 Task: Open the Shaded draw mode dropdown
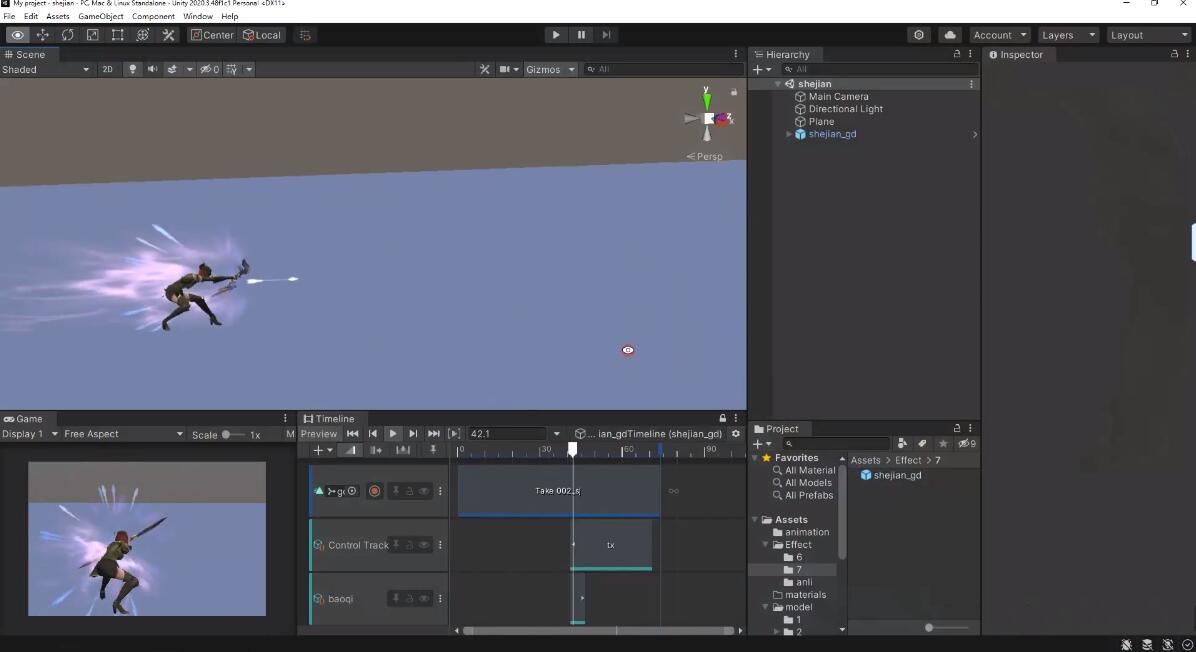pyautogui.click(x=46, y=69)
